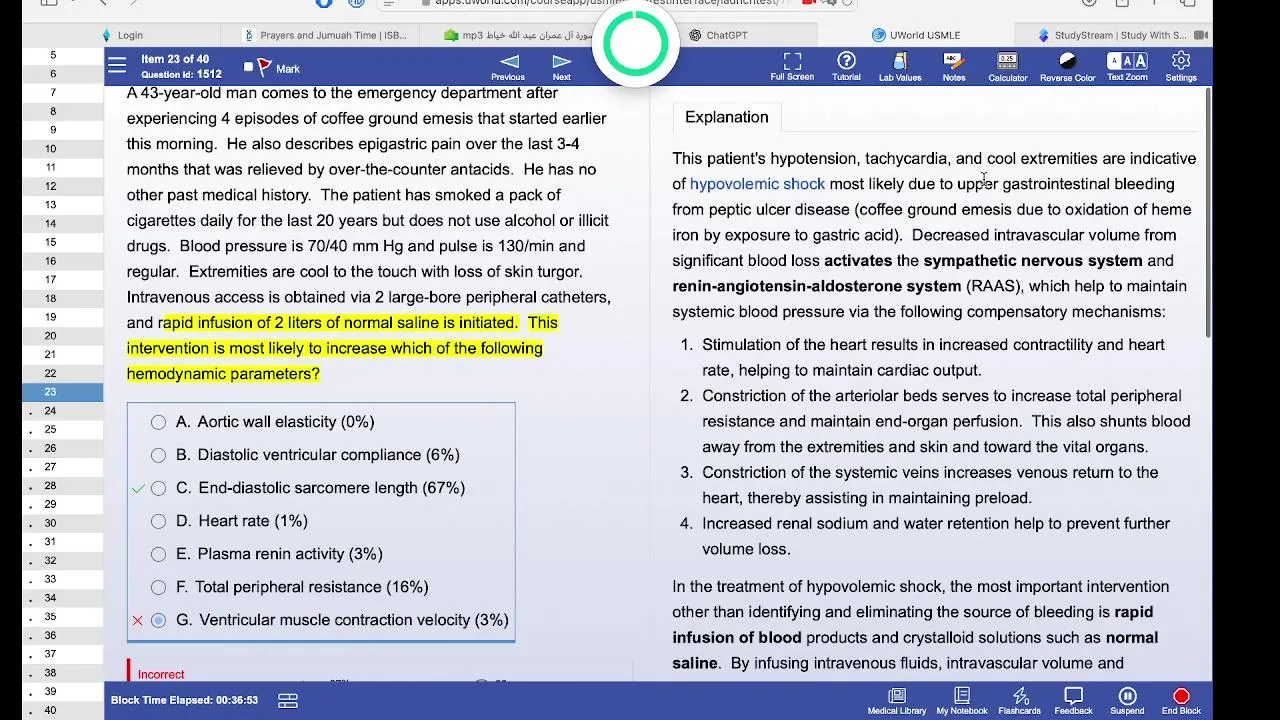This screenshot has width=1280, height=720.
Task: Click the Incorrect result label
Action: pos(161,675)
